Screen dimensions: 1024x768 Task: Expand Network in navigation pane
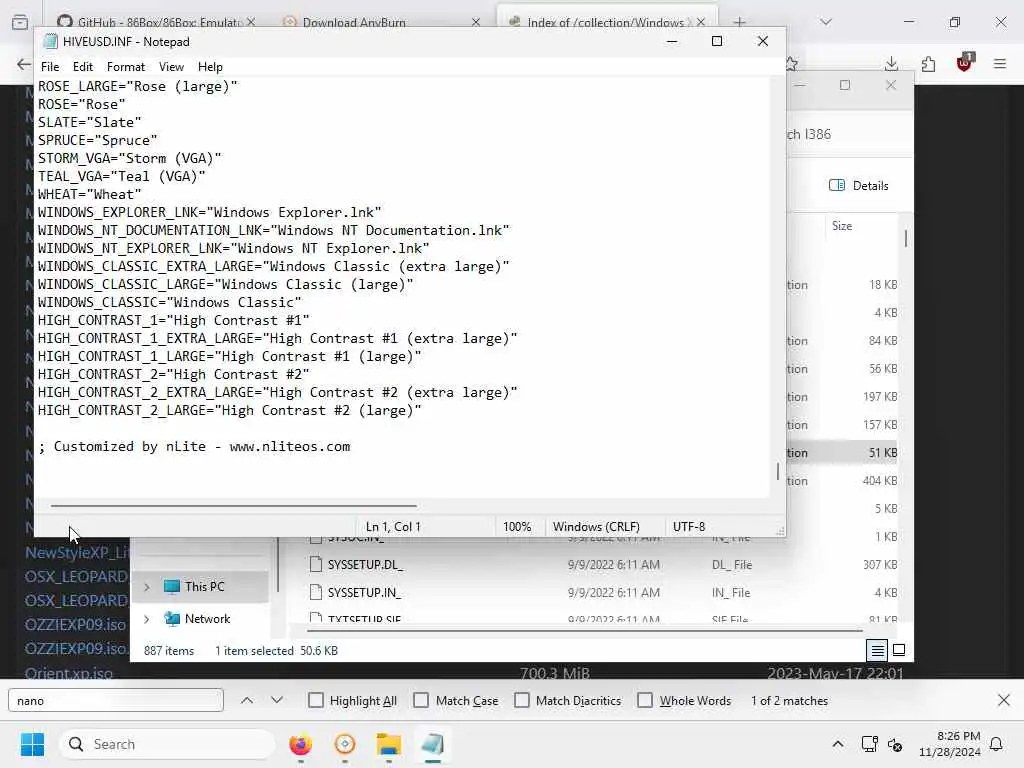tap(147, 618)
